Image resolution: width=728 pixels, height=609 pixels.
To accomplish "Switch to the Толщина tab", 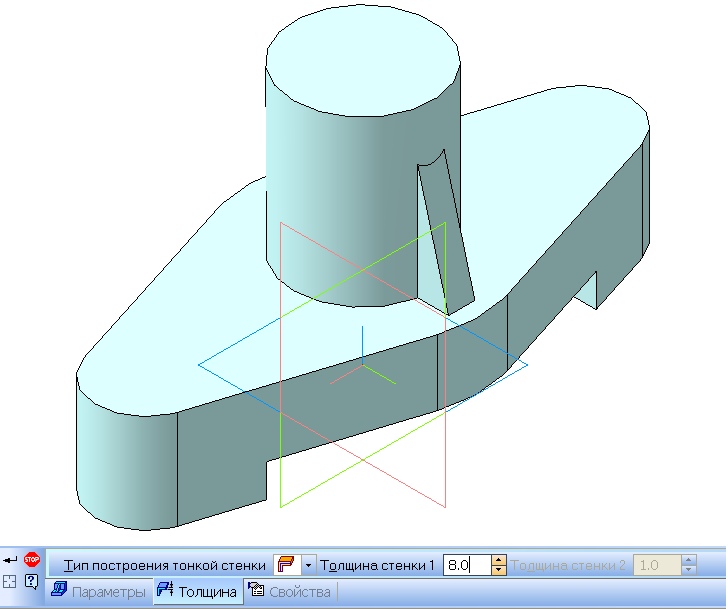I will tap(198, 591).
